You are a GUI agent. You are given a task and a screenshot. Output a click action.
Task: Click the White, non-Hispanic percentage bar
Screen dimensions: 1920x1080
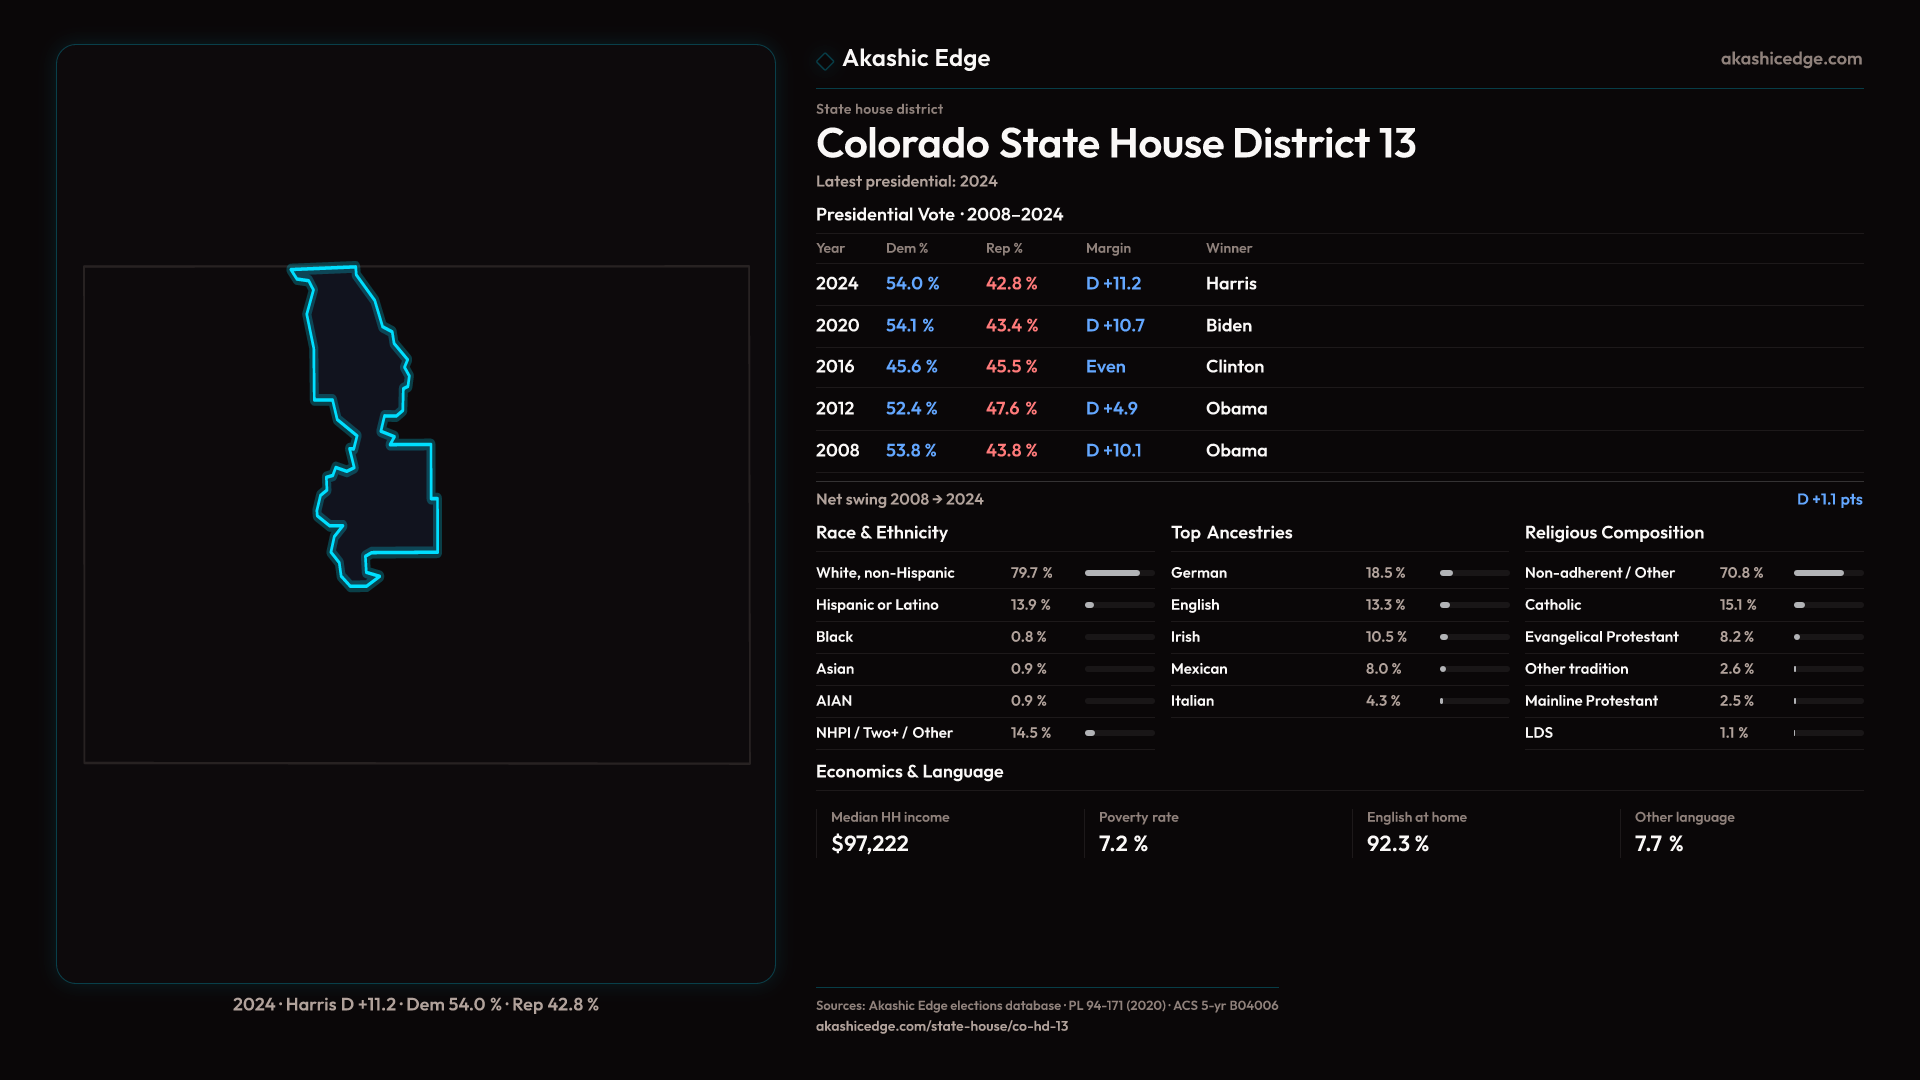click(1119, 573)
